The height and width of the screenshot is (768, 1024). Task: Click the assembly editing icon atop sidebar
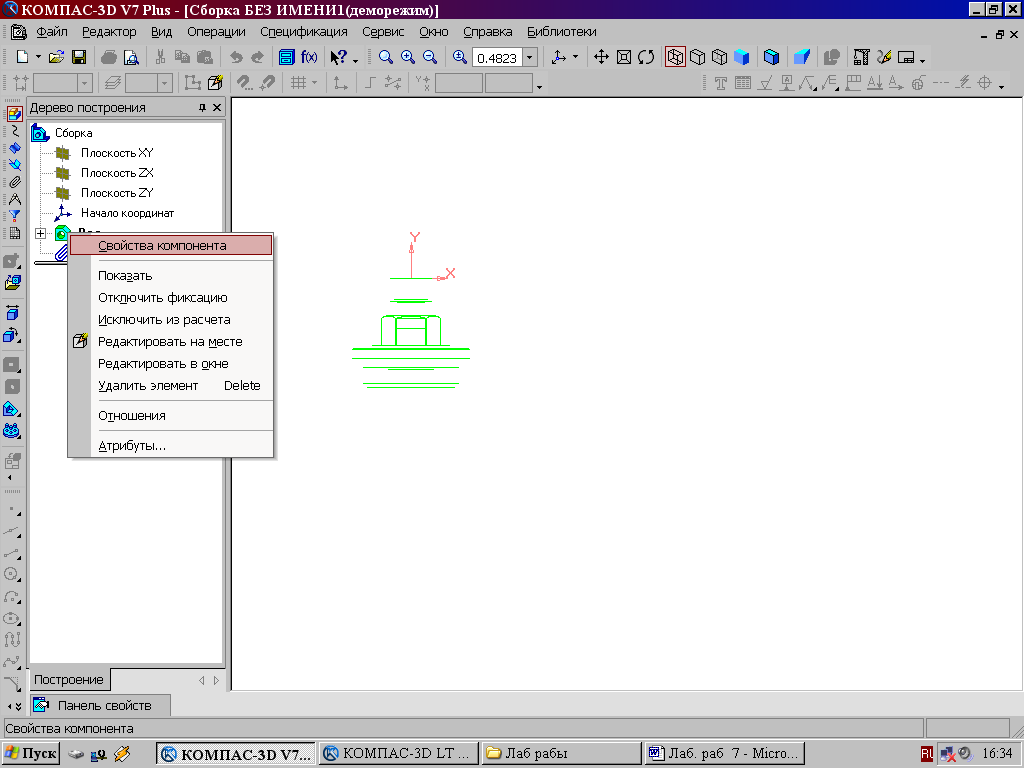point(14,114)
